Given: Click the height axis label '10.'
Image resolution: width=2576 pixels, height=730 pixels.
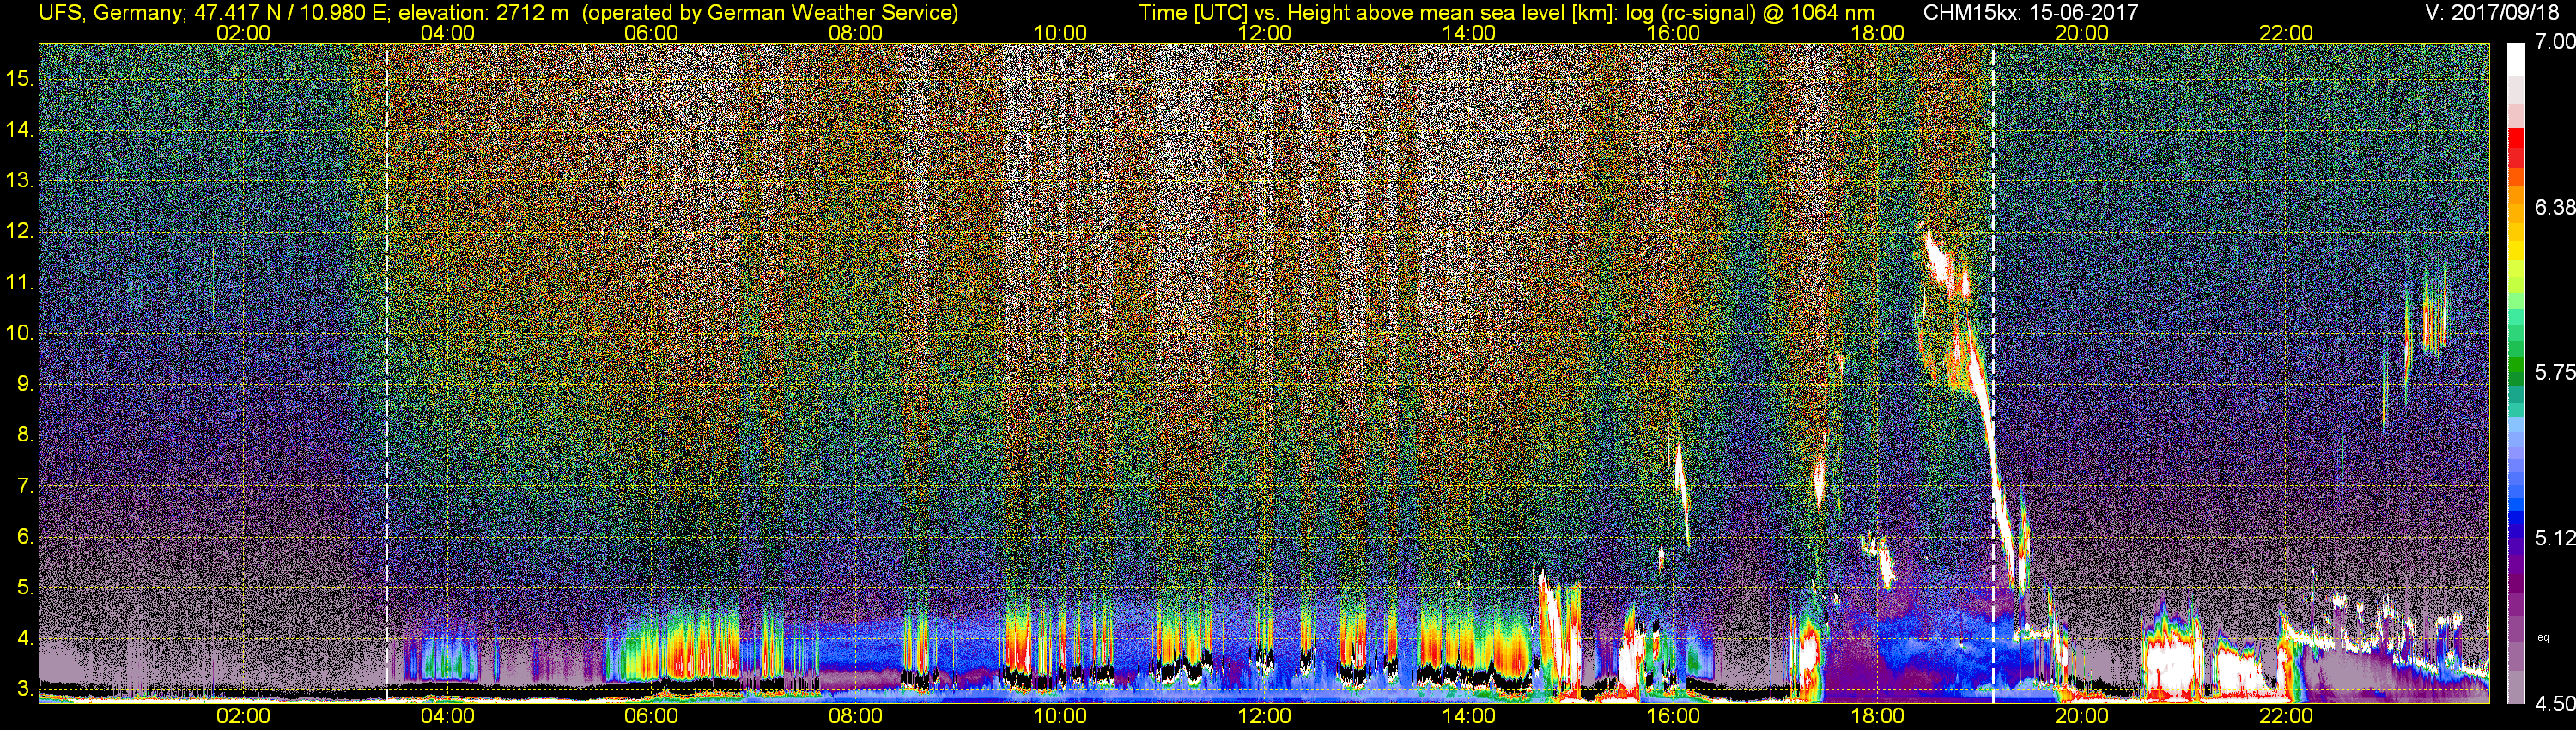Looking at the screenshot, I should point(19,333).
